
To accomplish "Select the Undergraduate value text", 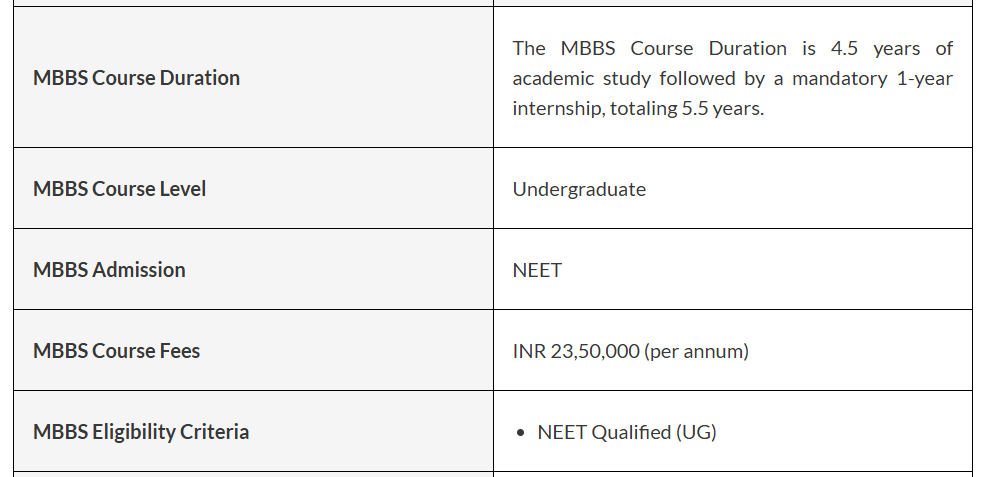I will click(579, 189).
